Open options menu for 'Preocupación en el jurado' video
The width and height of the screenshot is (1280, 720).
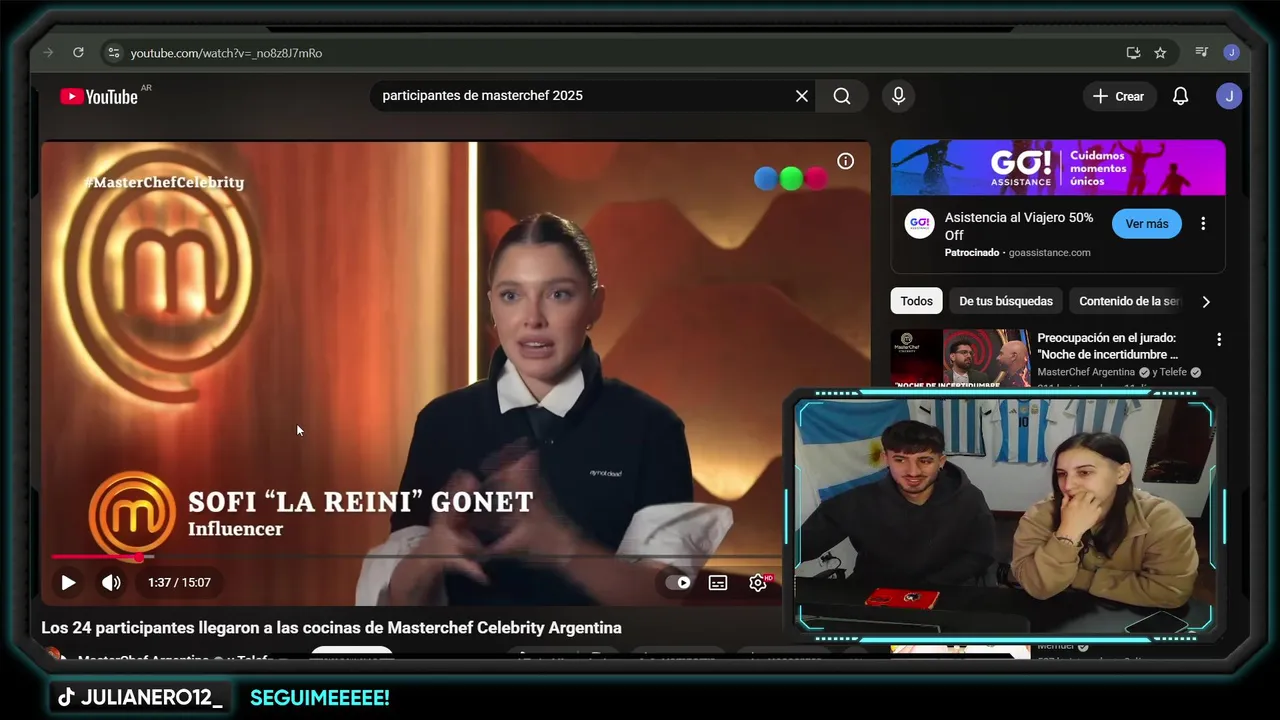pos(1219,340)
